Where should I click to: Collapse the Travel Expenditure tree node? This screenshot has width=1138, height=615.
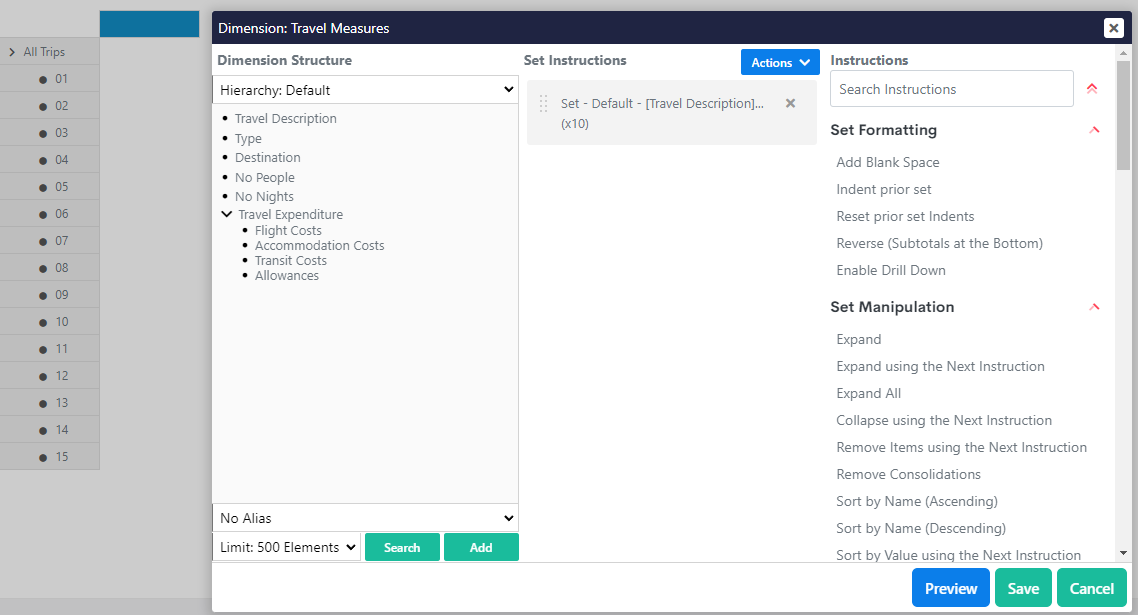tap(227, 214)
